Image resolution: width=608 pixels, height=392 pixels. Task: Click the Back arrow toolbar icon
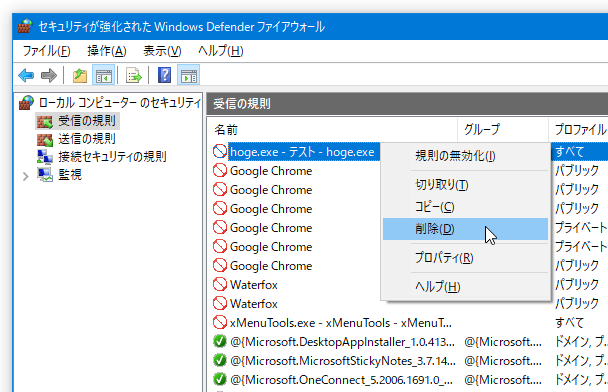(x=26, y=75)
